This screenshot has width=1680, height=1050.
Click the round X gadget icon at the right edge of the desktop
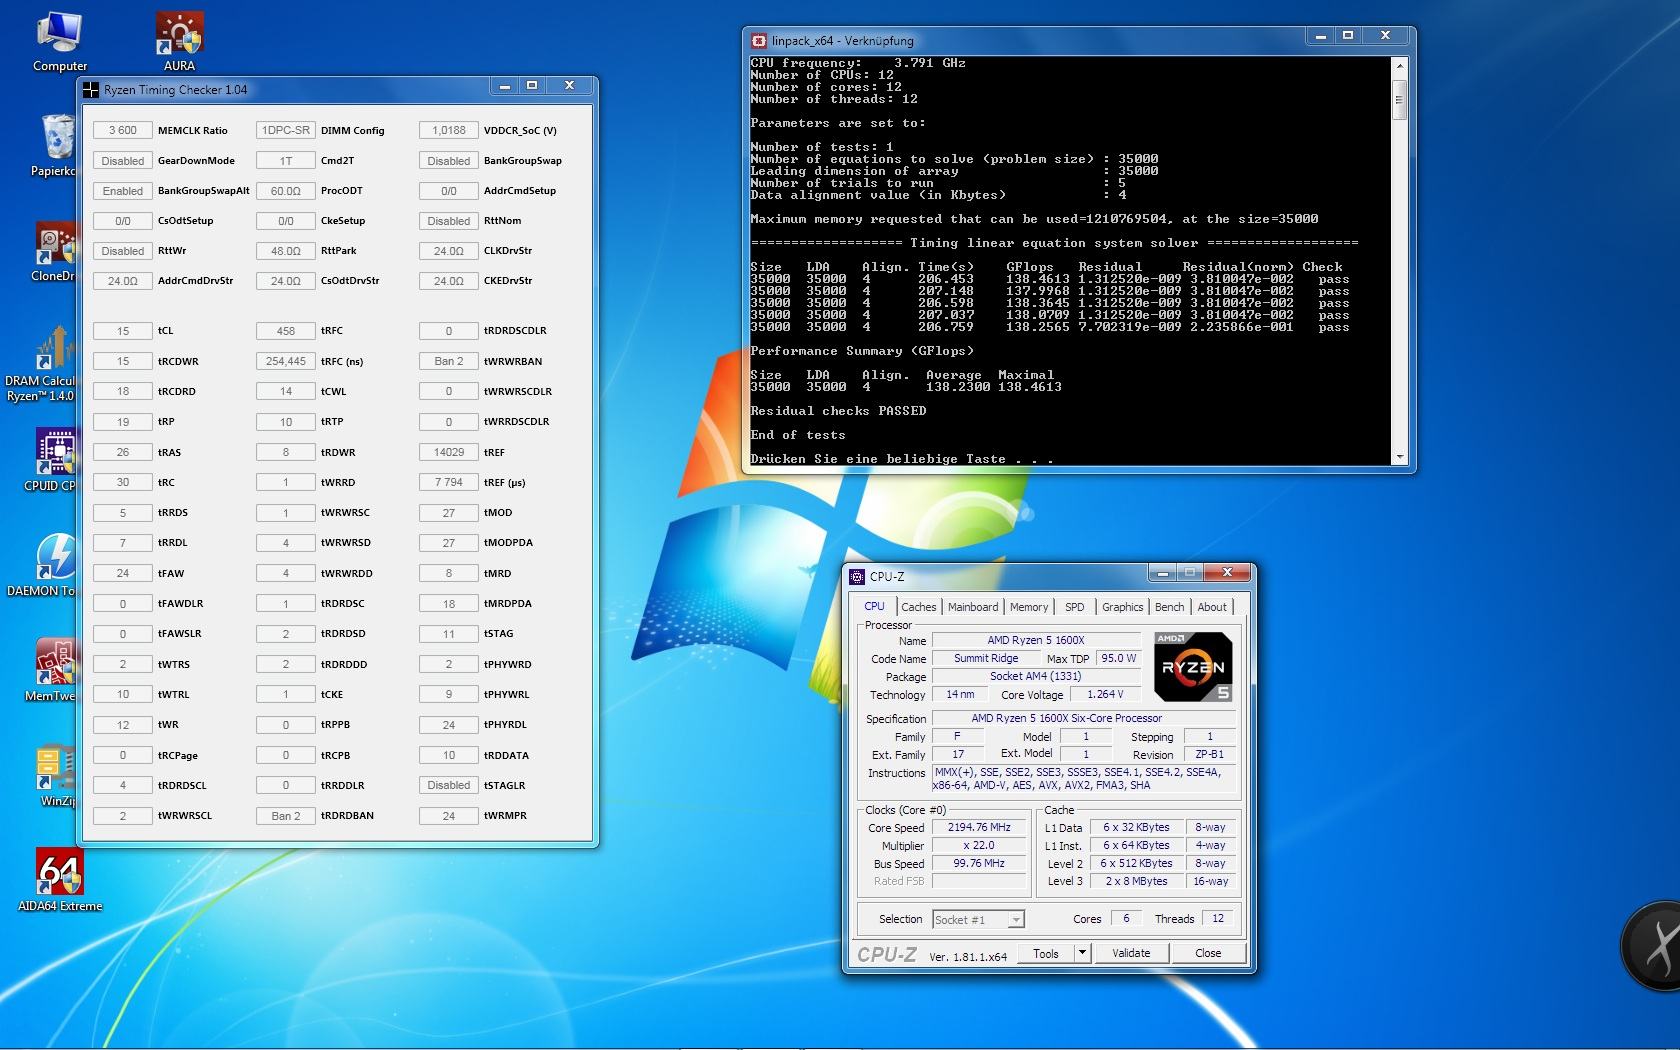1652,945
